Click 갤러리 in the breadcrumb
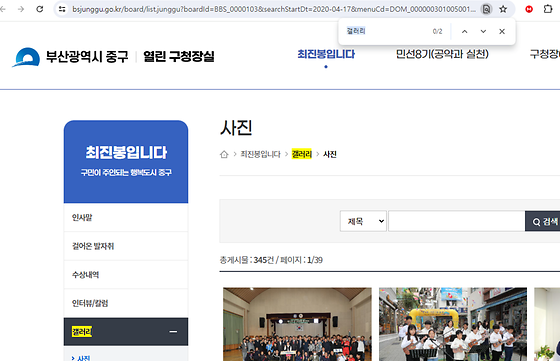The height and width of the screenshot is (361, 560). tap(302, 154)
